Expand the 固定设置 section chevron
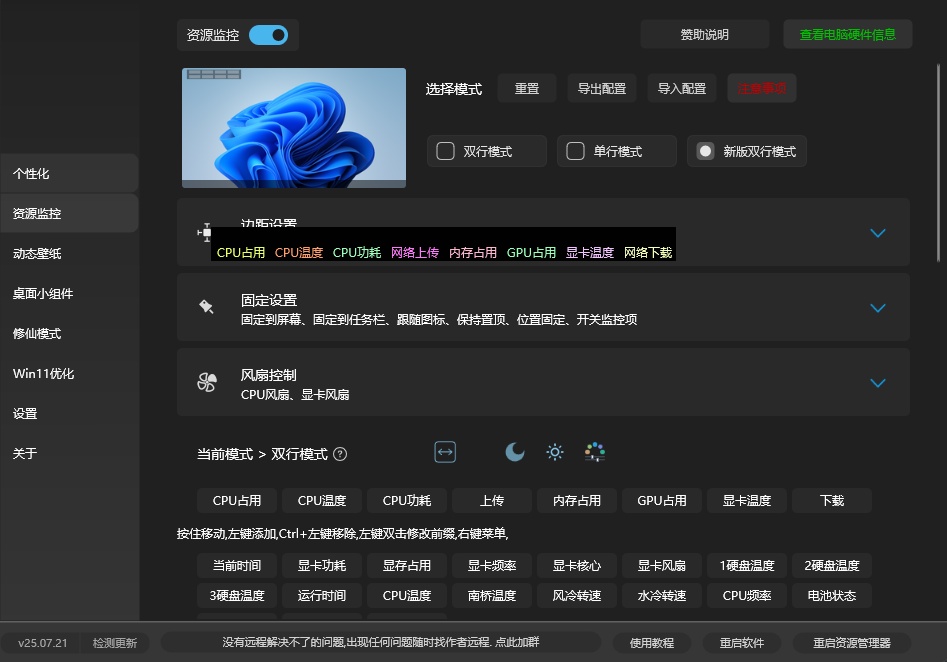The width and height of the screenshot is (947, 662). coord(878,308)
